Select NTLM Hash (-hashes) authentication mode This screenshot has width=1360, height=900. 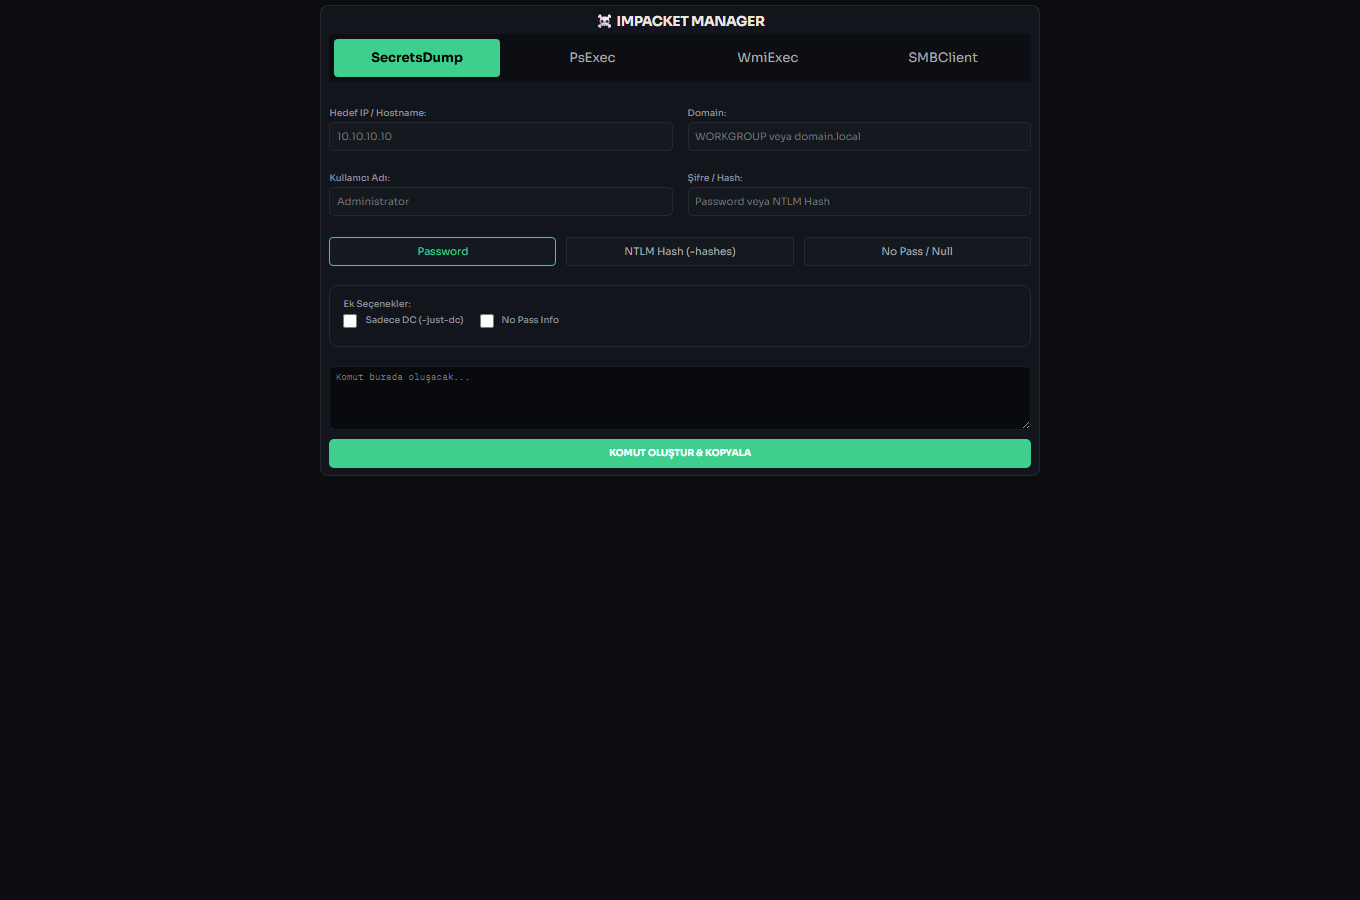click(x=680, y=252)
